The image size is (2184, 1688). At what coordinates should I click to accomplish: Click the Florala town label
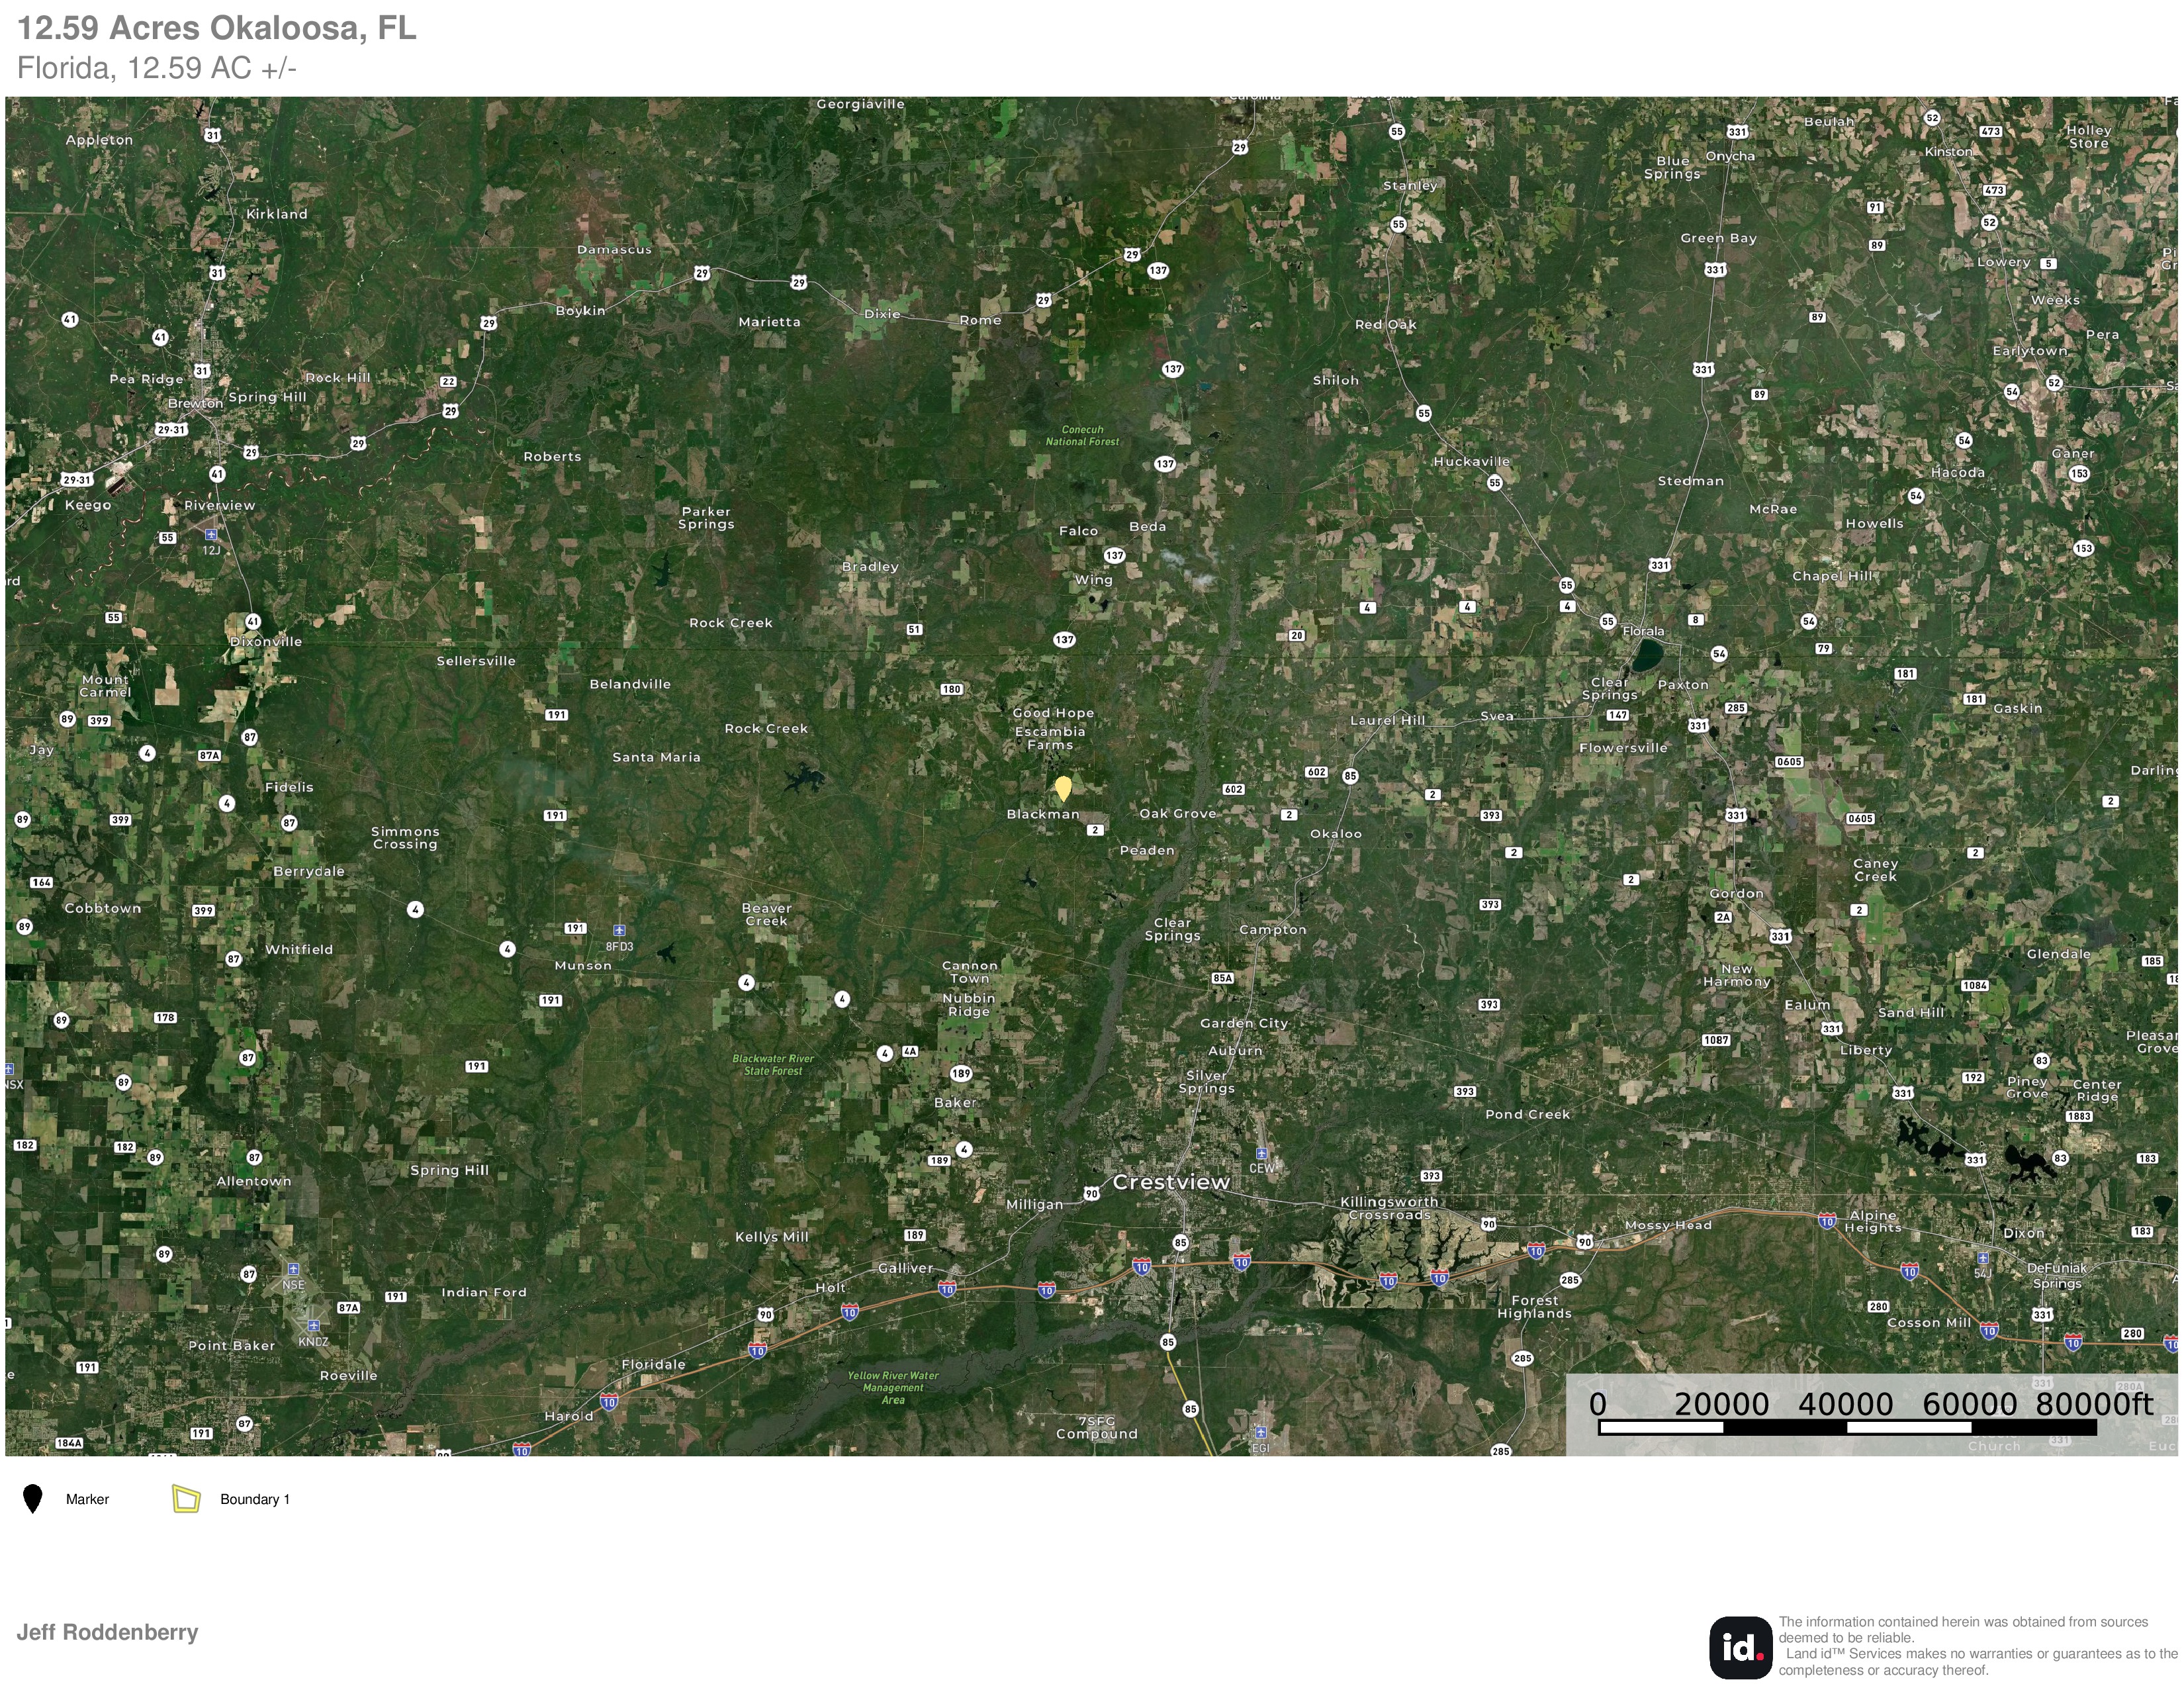pos(1643,631)
